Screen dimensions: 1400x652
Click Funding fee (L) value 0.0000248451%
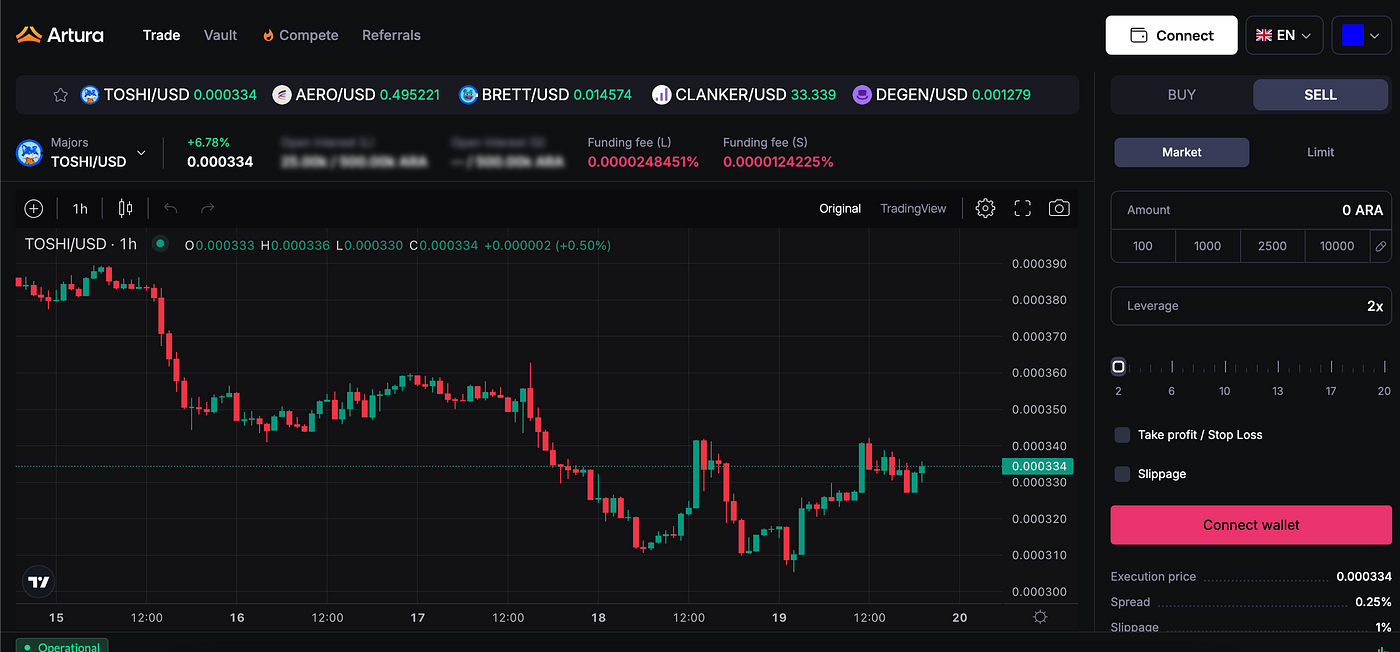pos(643,162)
